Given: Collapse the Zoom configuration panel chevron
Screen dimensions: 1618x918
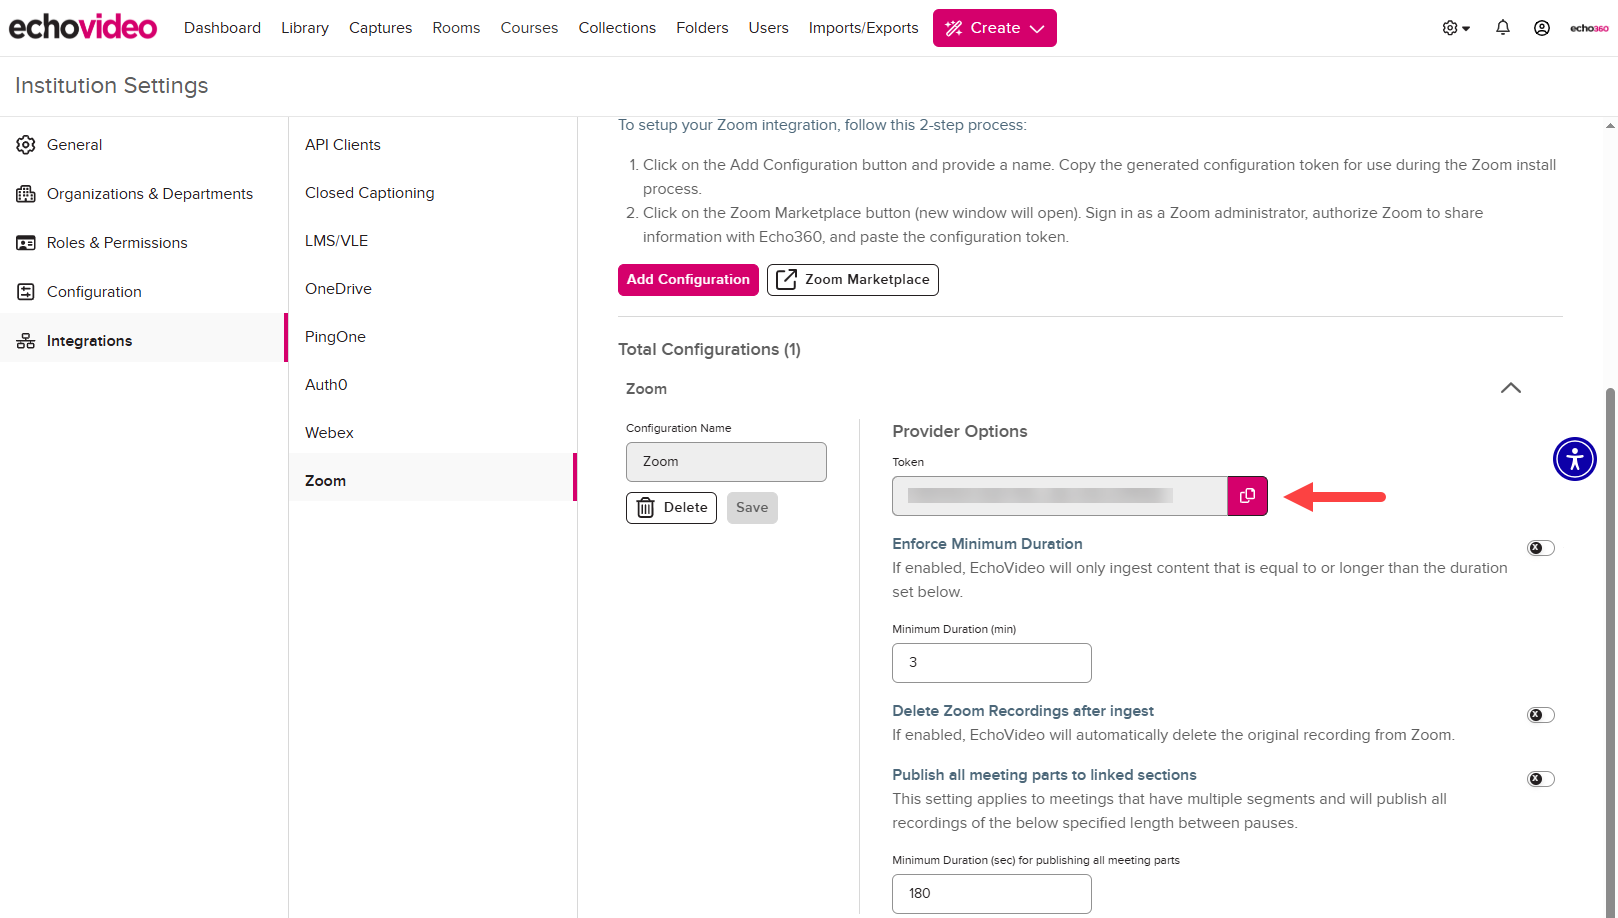Looking at the screenshot, I should (x=1510, y=388).
